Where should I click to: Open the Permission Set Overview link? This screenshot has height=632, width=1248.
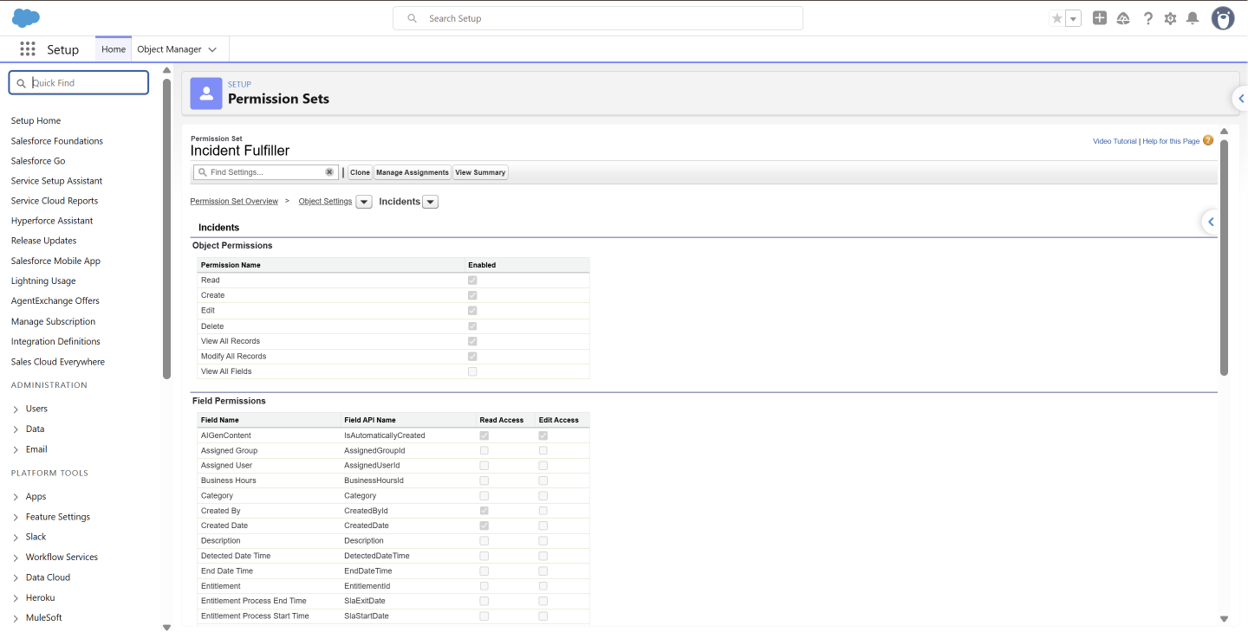point(234,201)
